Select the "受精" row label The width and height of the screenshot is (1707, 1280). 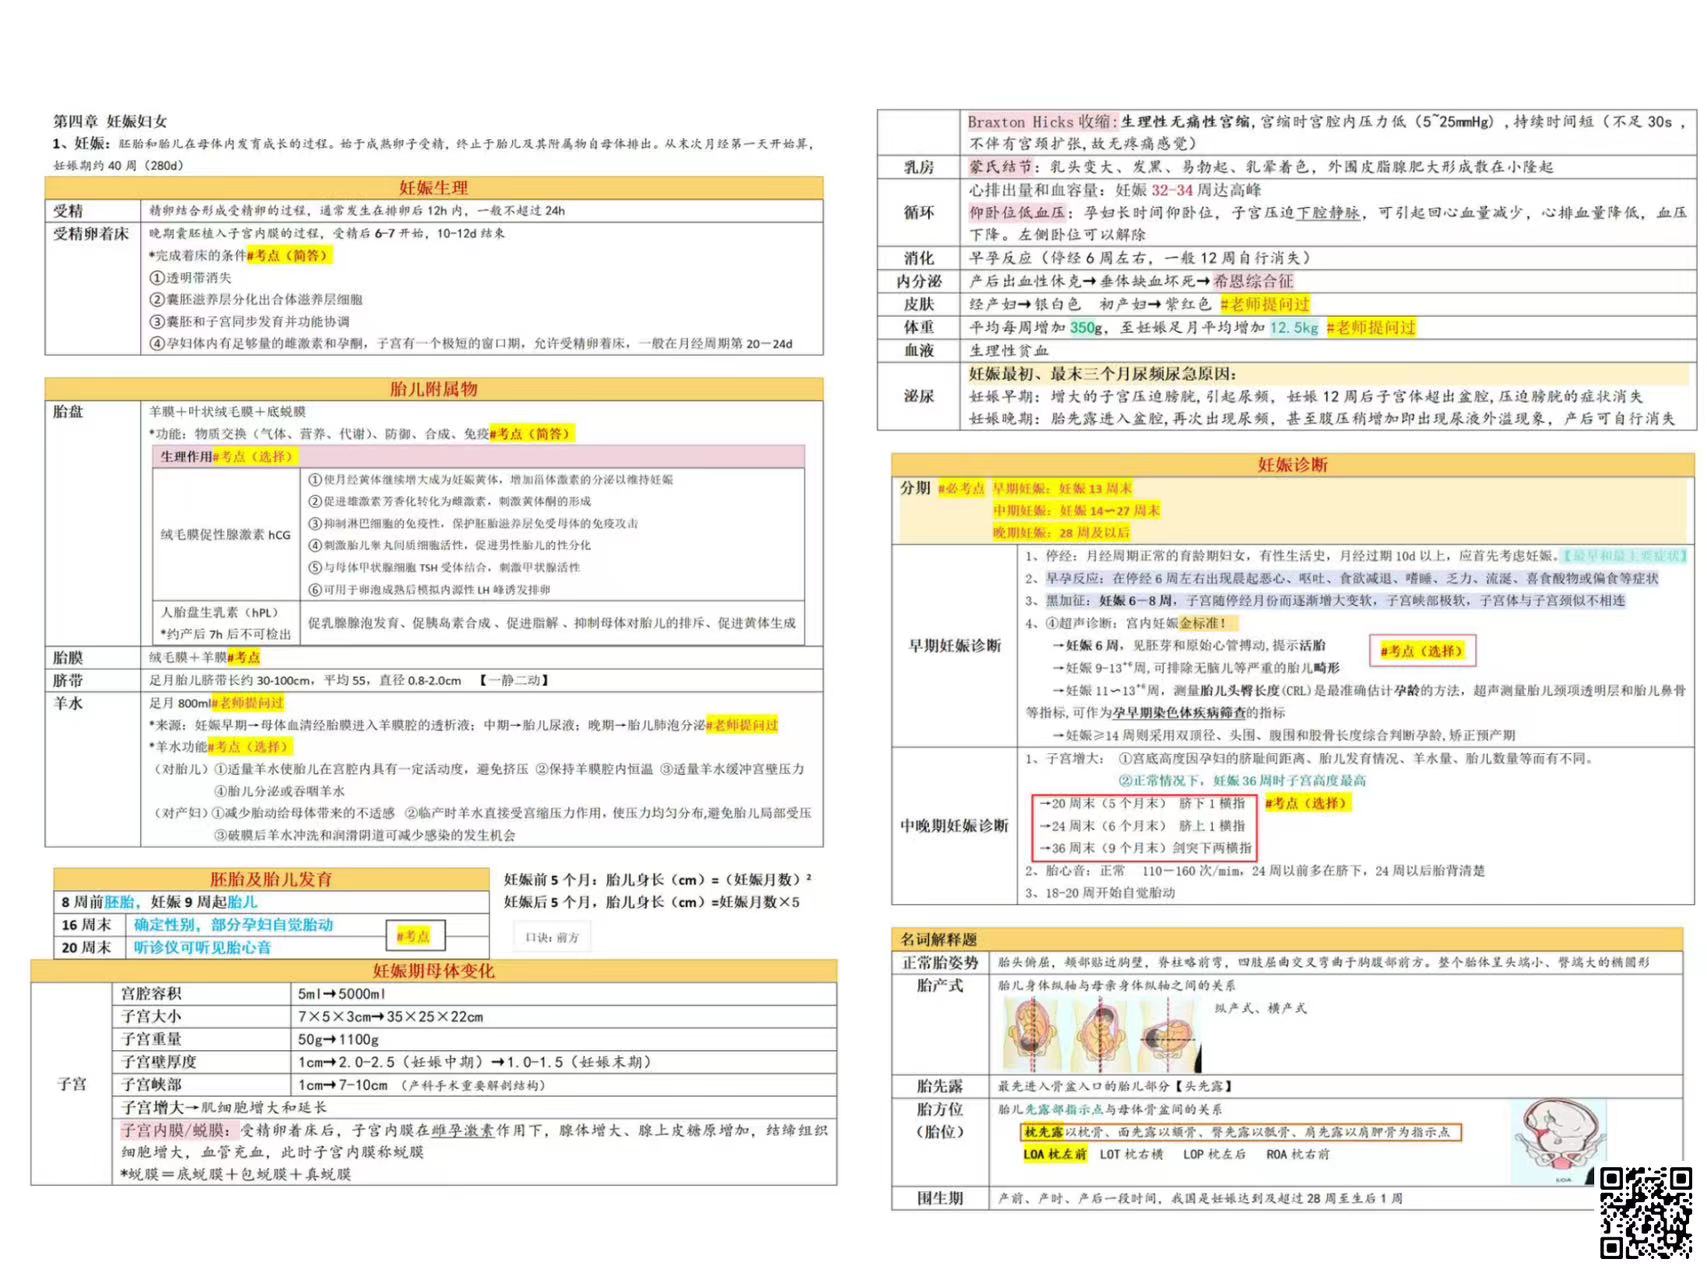click(68, 210)
